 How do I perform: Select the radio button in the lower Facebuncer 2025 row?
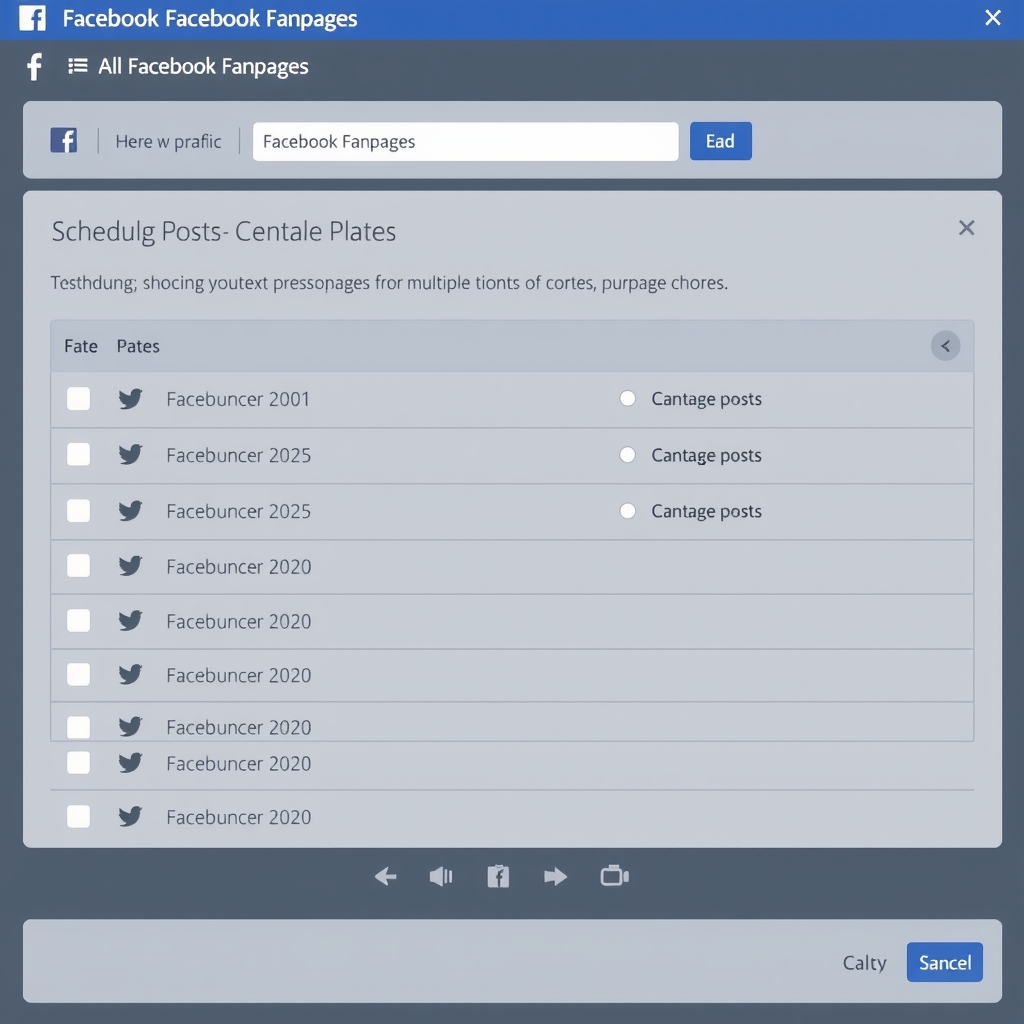(628, 511)
